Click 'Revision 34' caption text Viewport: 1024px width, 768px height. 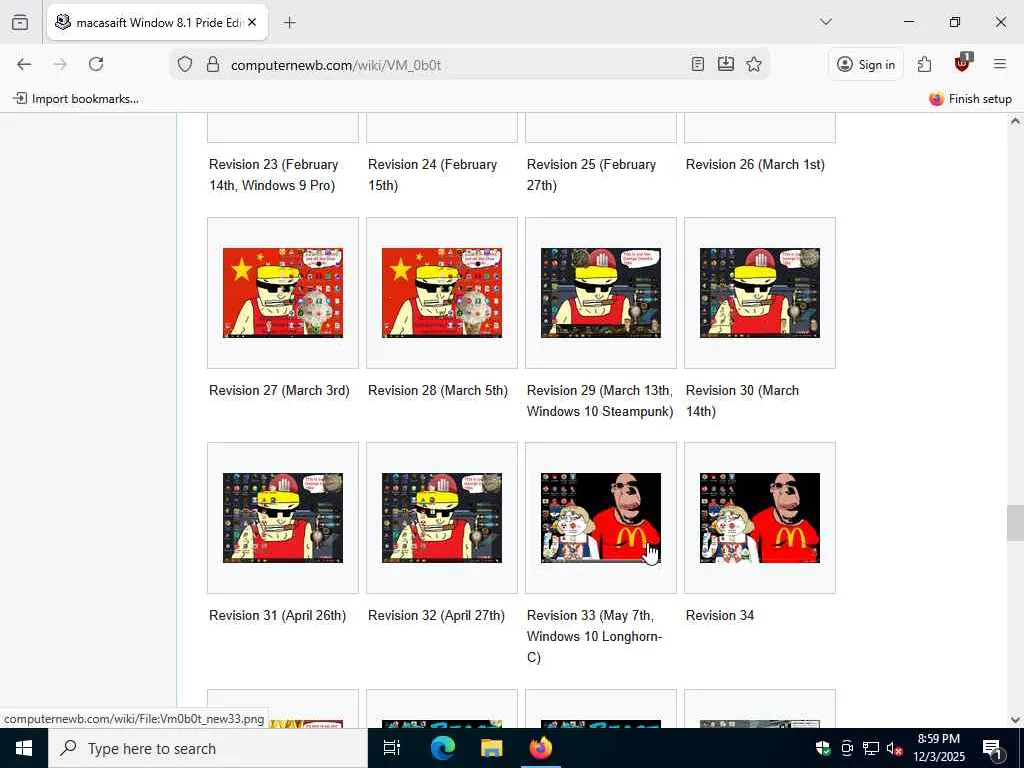(720, 616)
